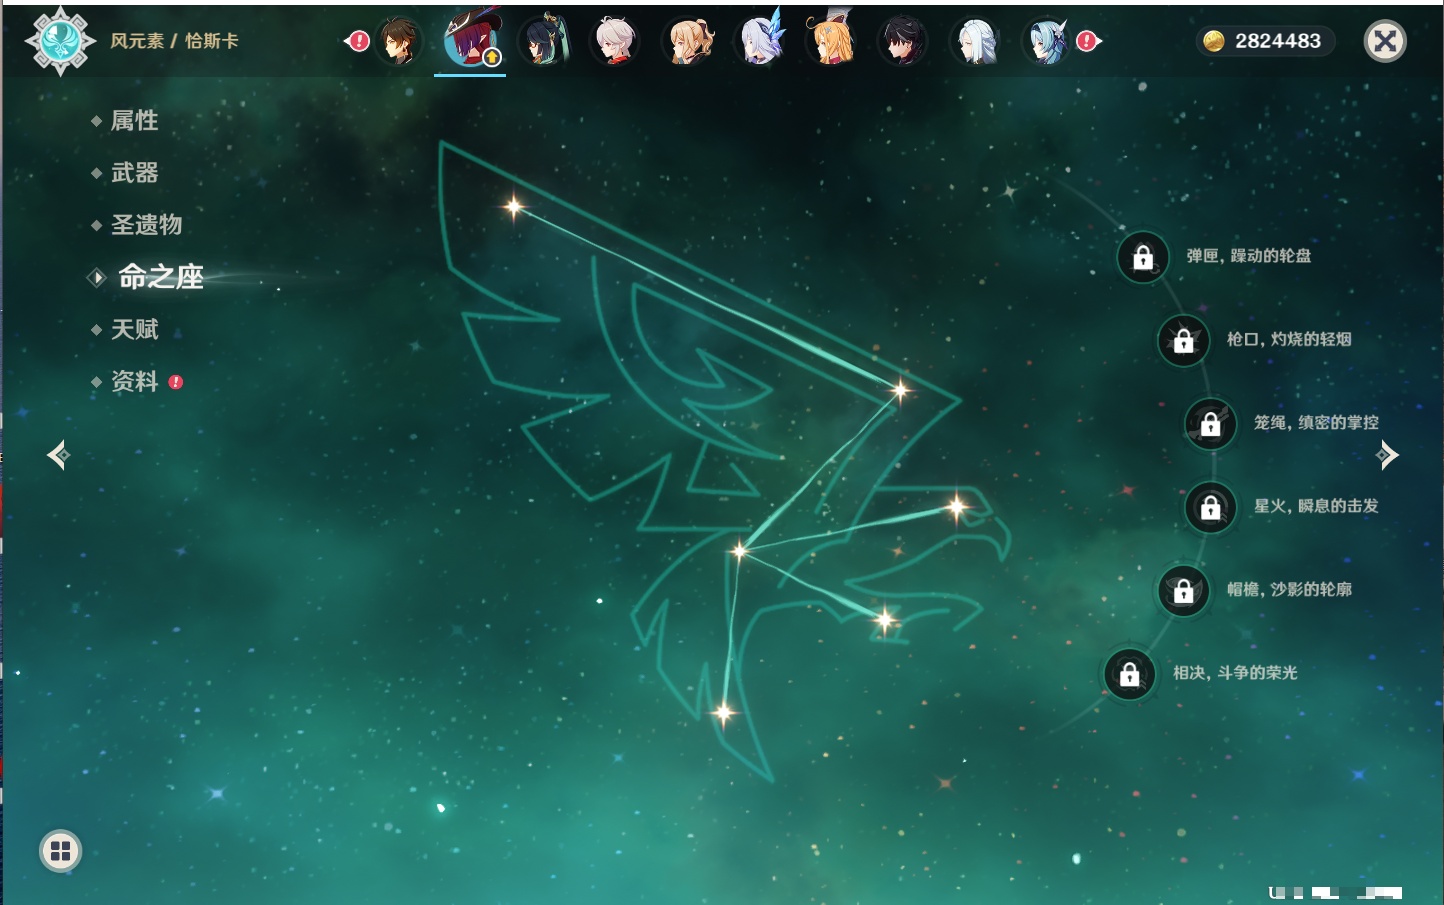Open lock icon for 相决，斗争的荣光

pos(1130,674)
